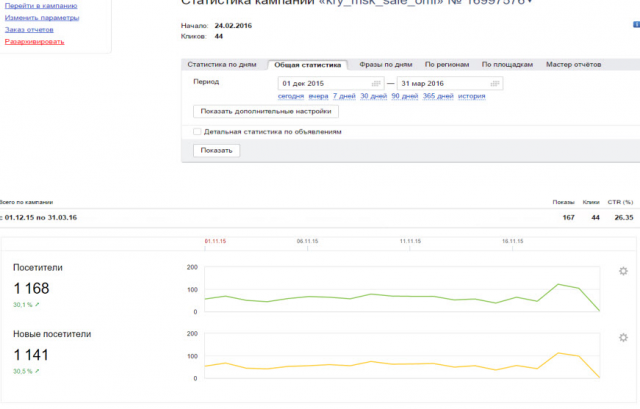Screen dimensions: 640x409
Task: Open the start date calendar icon
Action: [375, 82]
